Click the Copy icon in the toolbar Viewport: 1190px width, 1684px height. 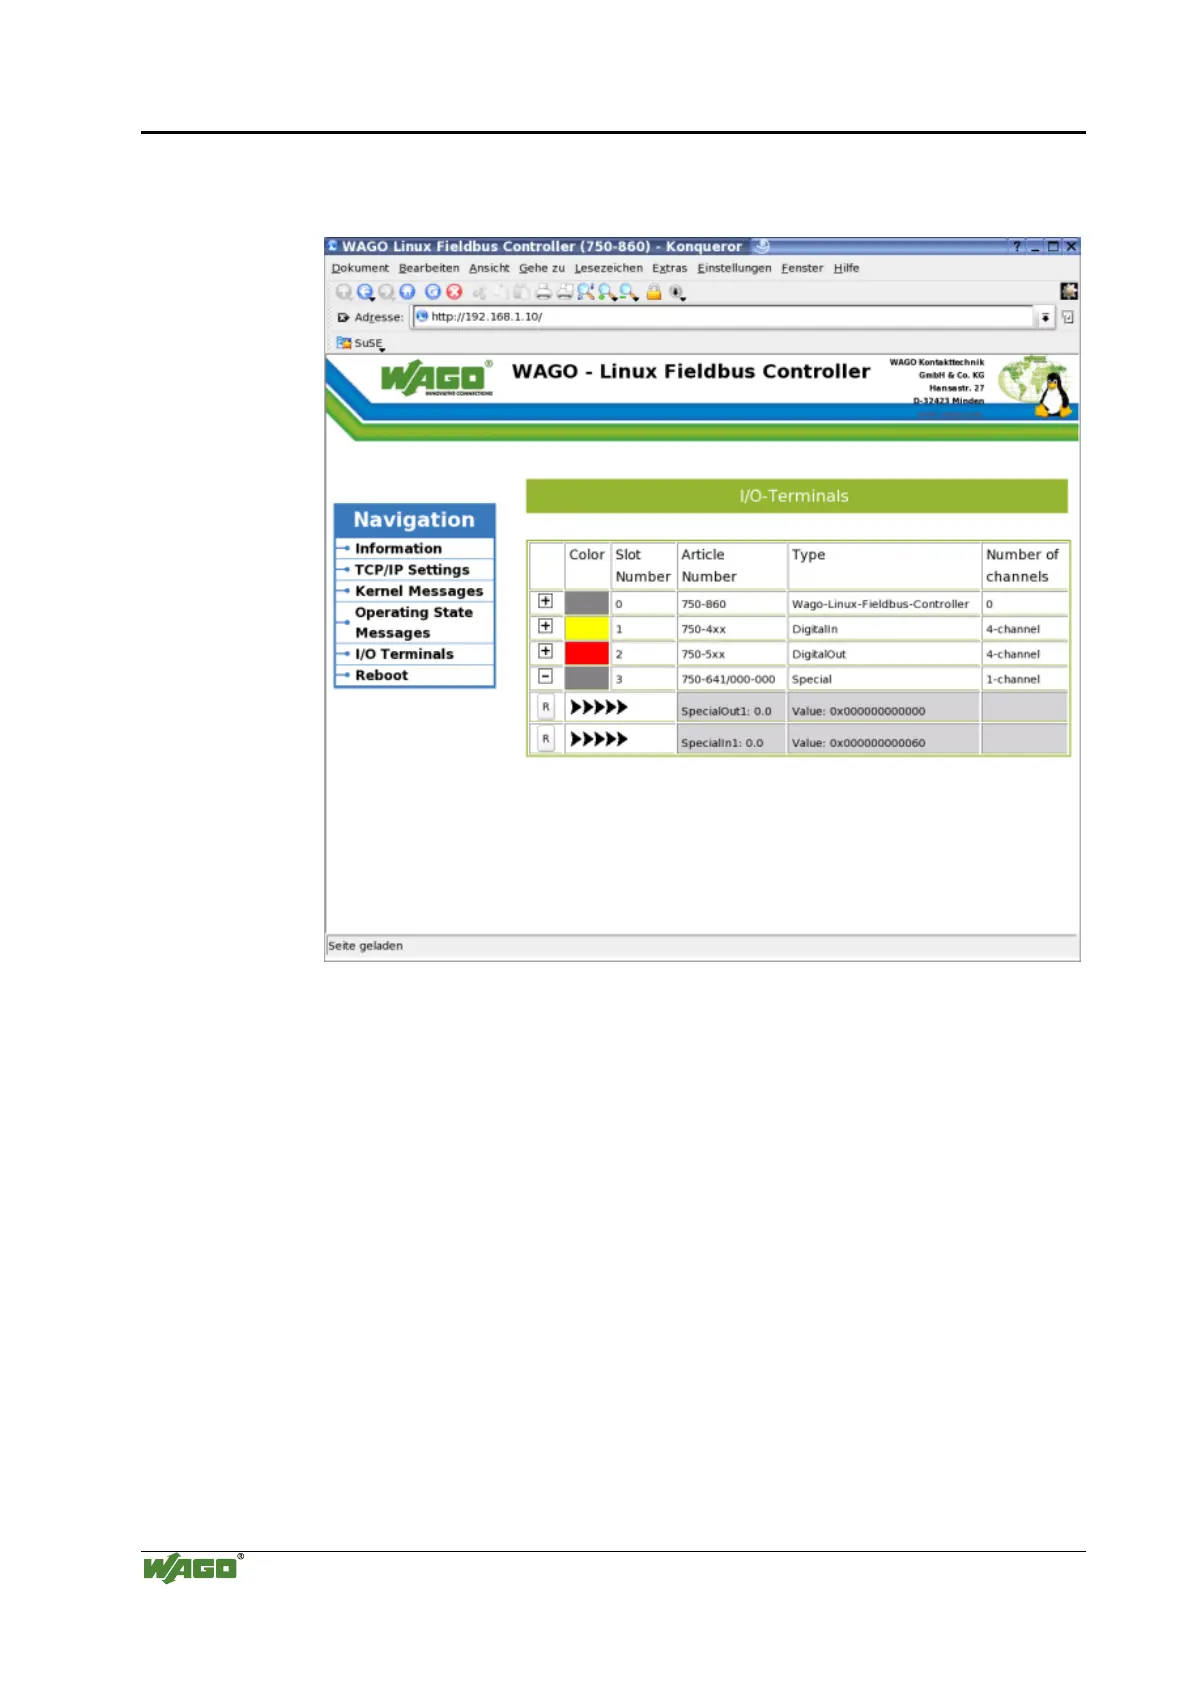point(500,292)
